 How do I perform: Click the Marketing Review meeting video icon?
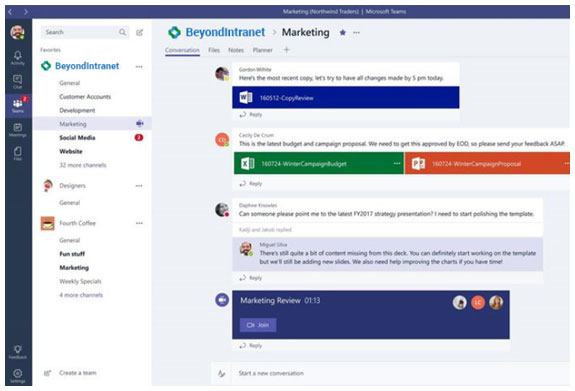222,300
